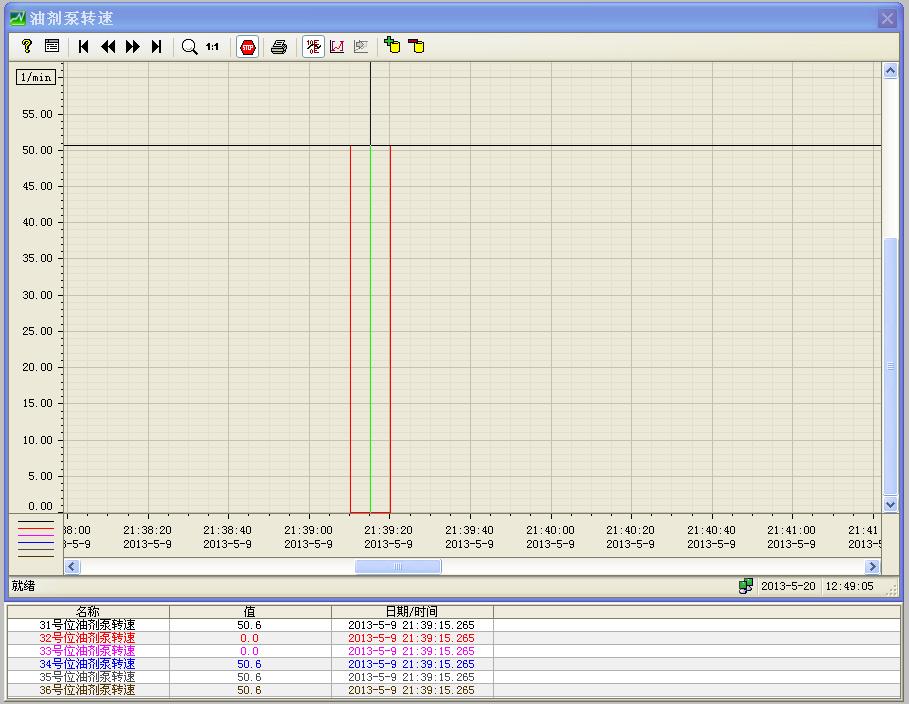Click the 50.6 value of row 34号位

coord(249,664)
